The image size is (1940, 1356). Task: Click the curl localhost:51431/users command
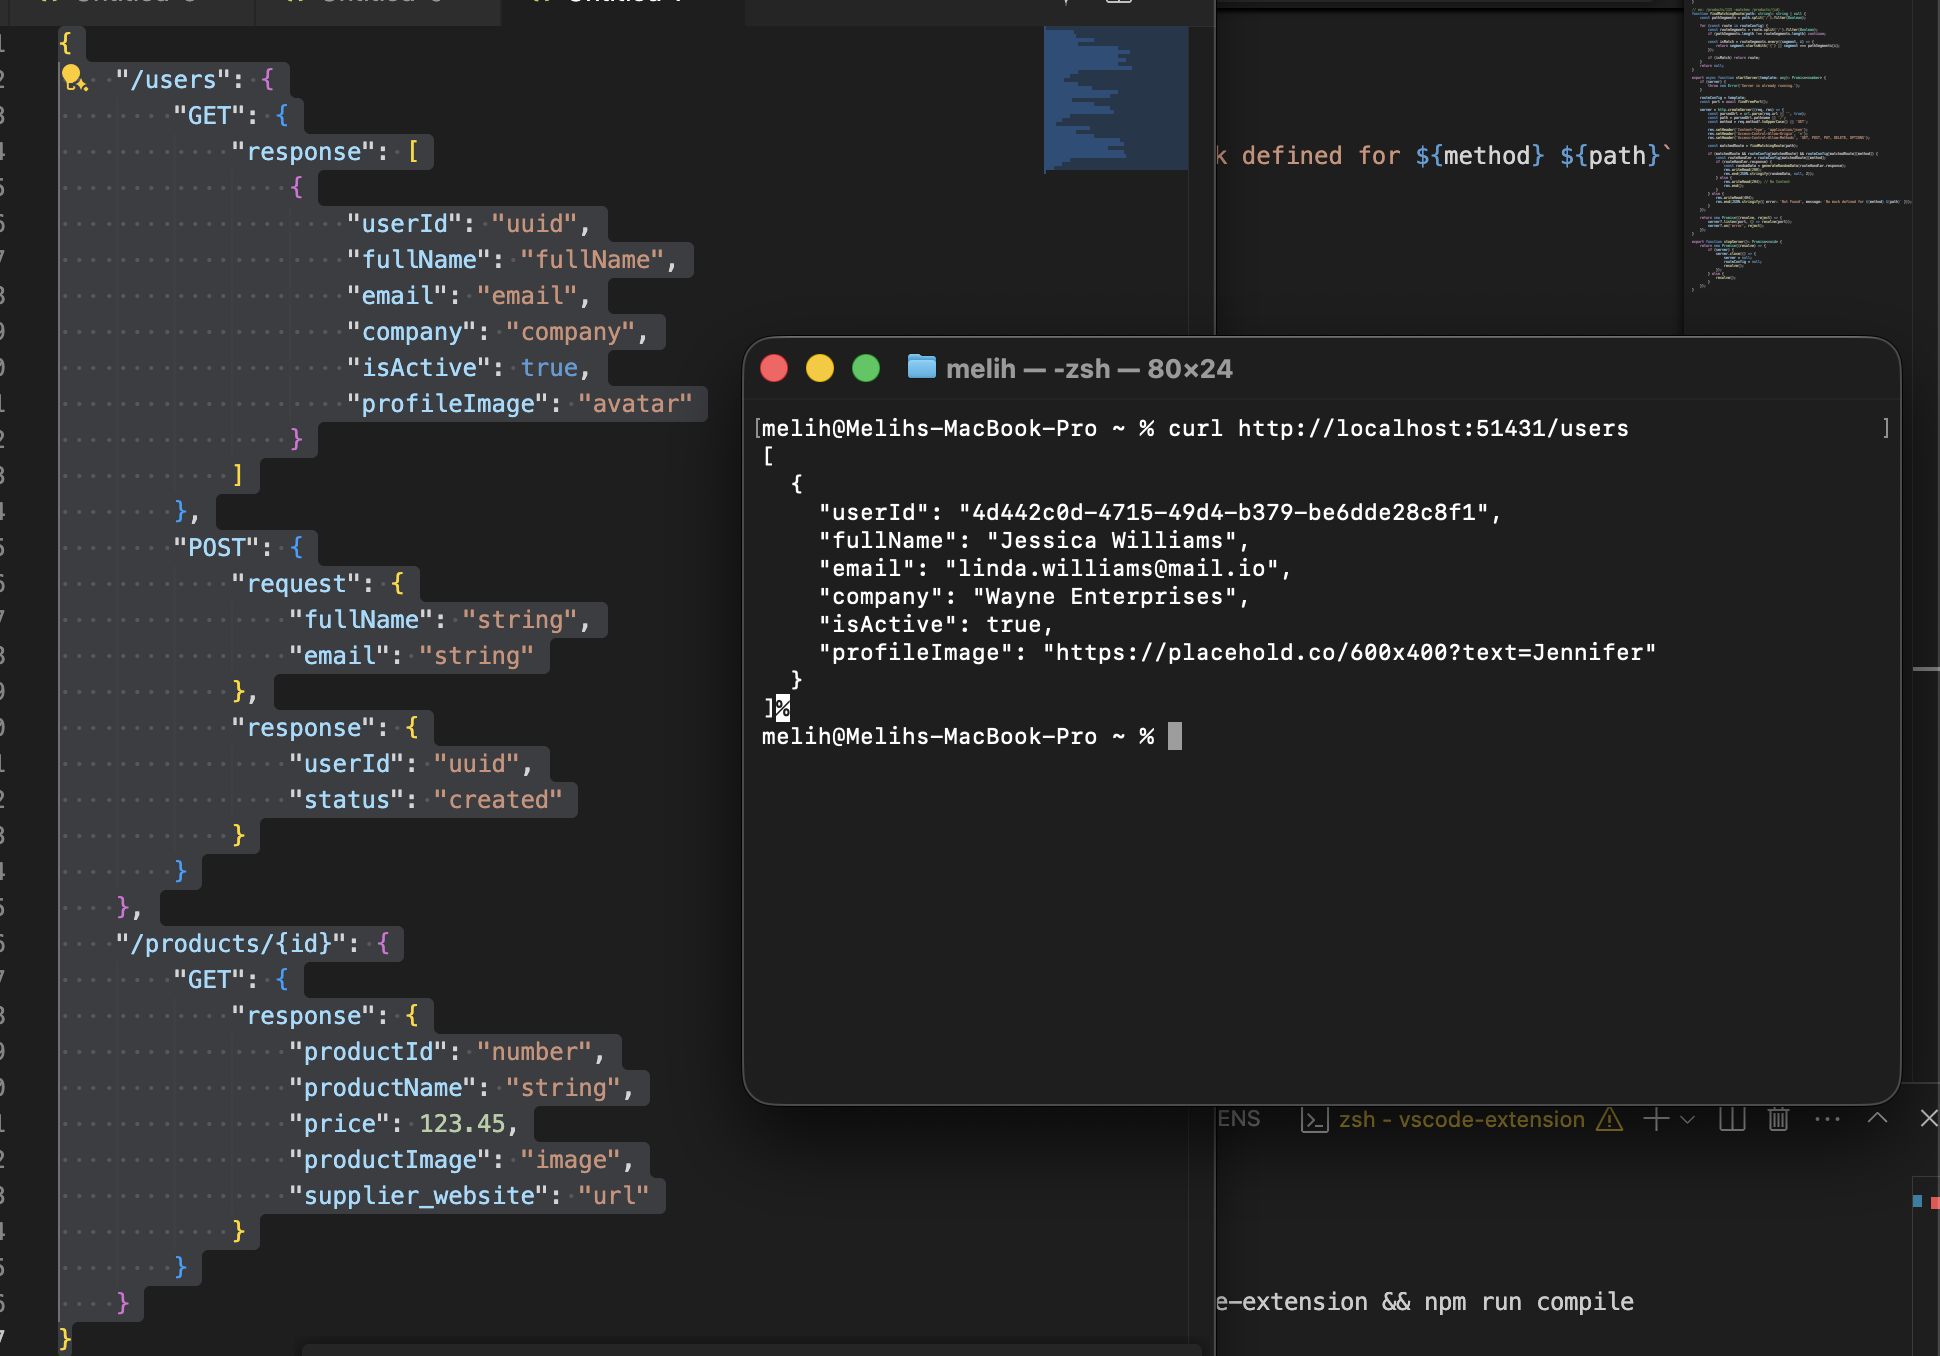(x=1398, y=428)
